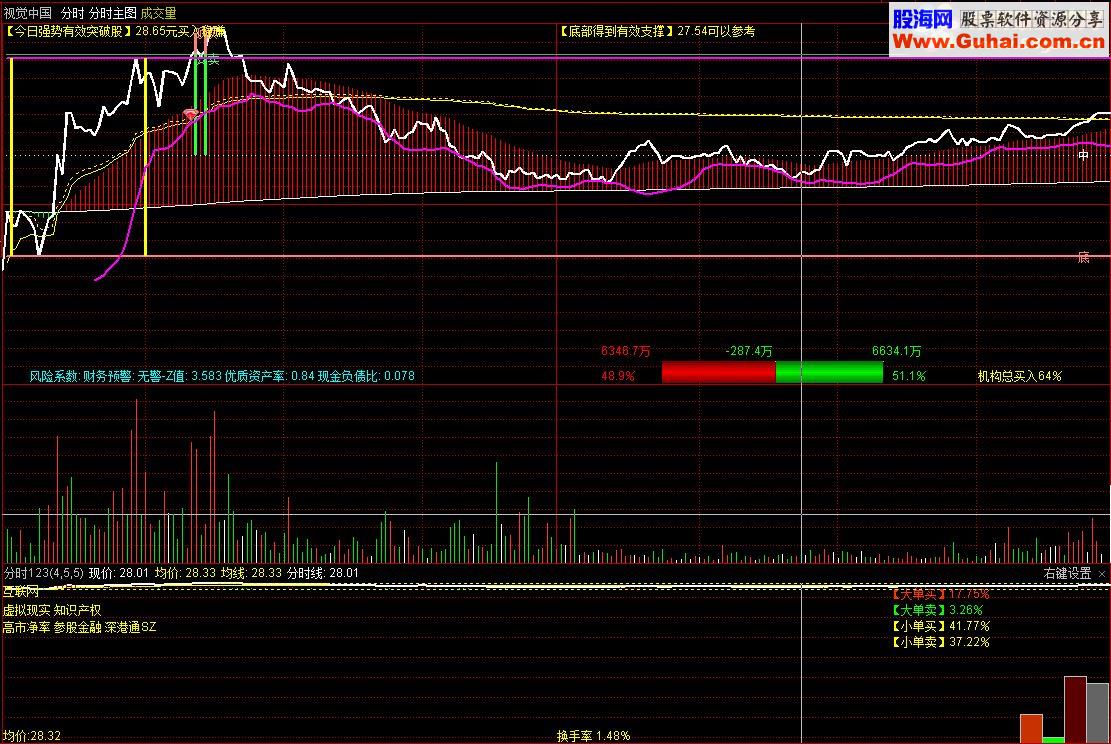Screen dimensions: 1111x744
Task: Click the 中 midline label
Action: pyautogui.click(x=1083, y=155)
